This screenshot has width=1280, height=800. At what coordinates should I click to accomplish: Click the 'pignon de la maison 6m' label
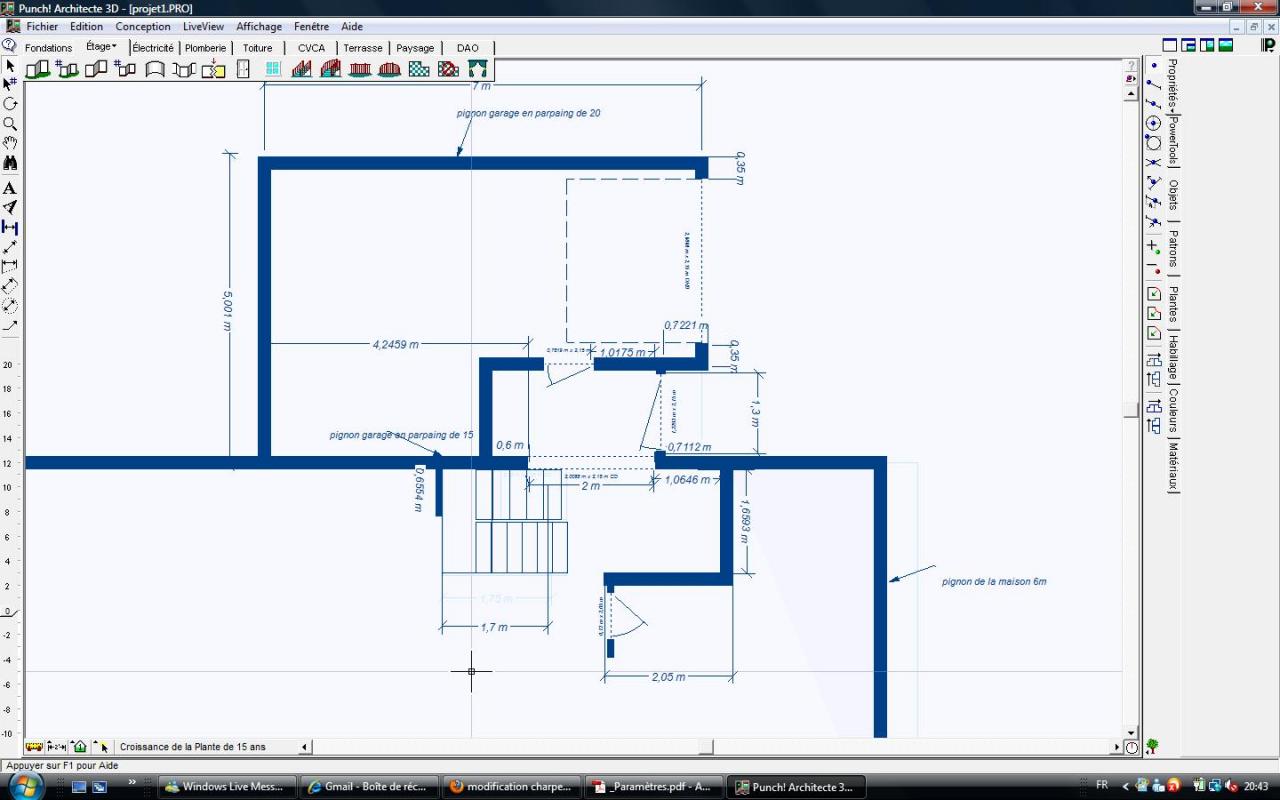(994, 581)
